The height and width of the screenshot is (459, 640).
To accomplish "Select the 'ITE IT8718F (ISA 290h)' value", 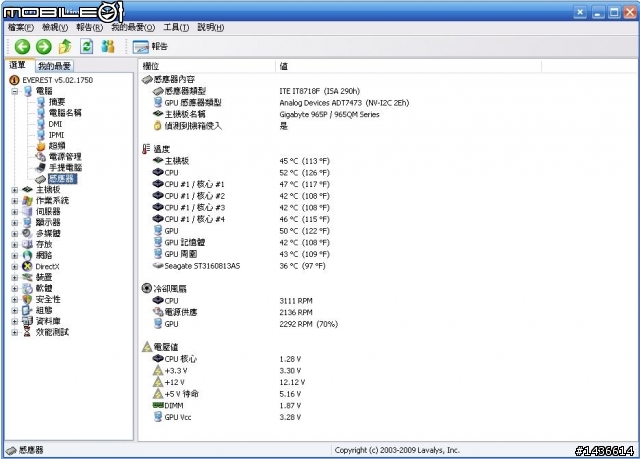I will pyautogui.click(x=320, y=91).
